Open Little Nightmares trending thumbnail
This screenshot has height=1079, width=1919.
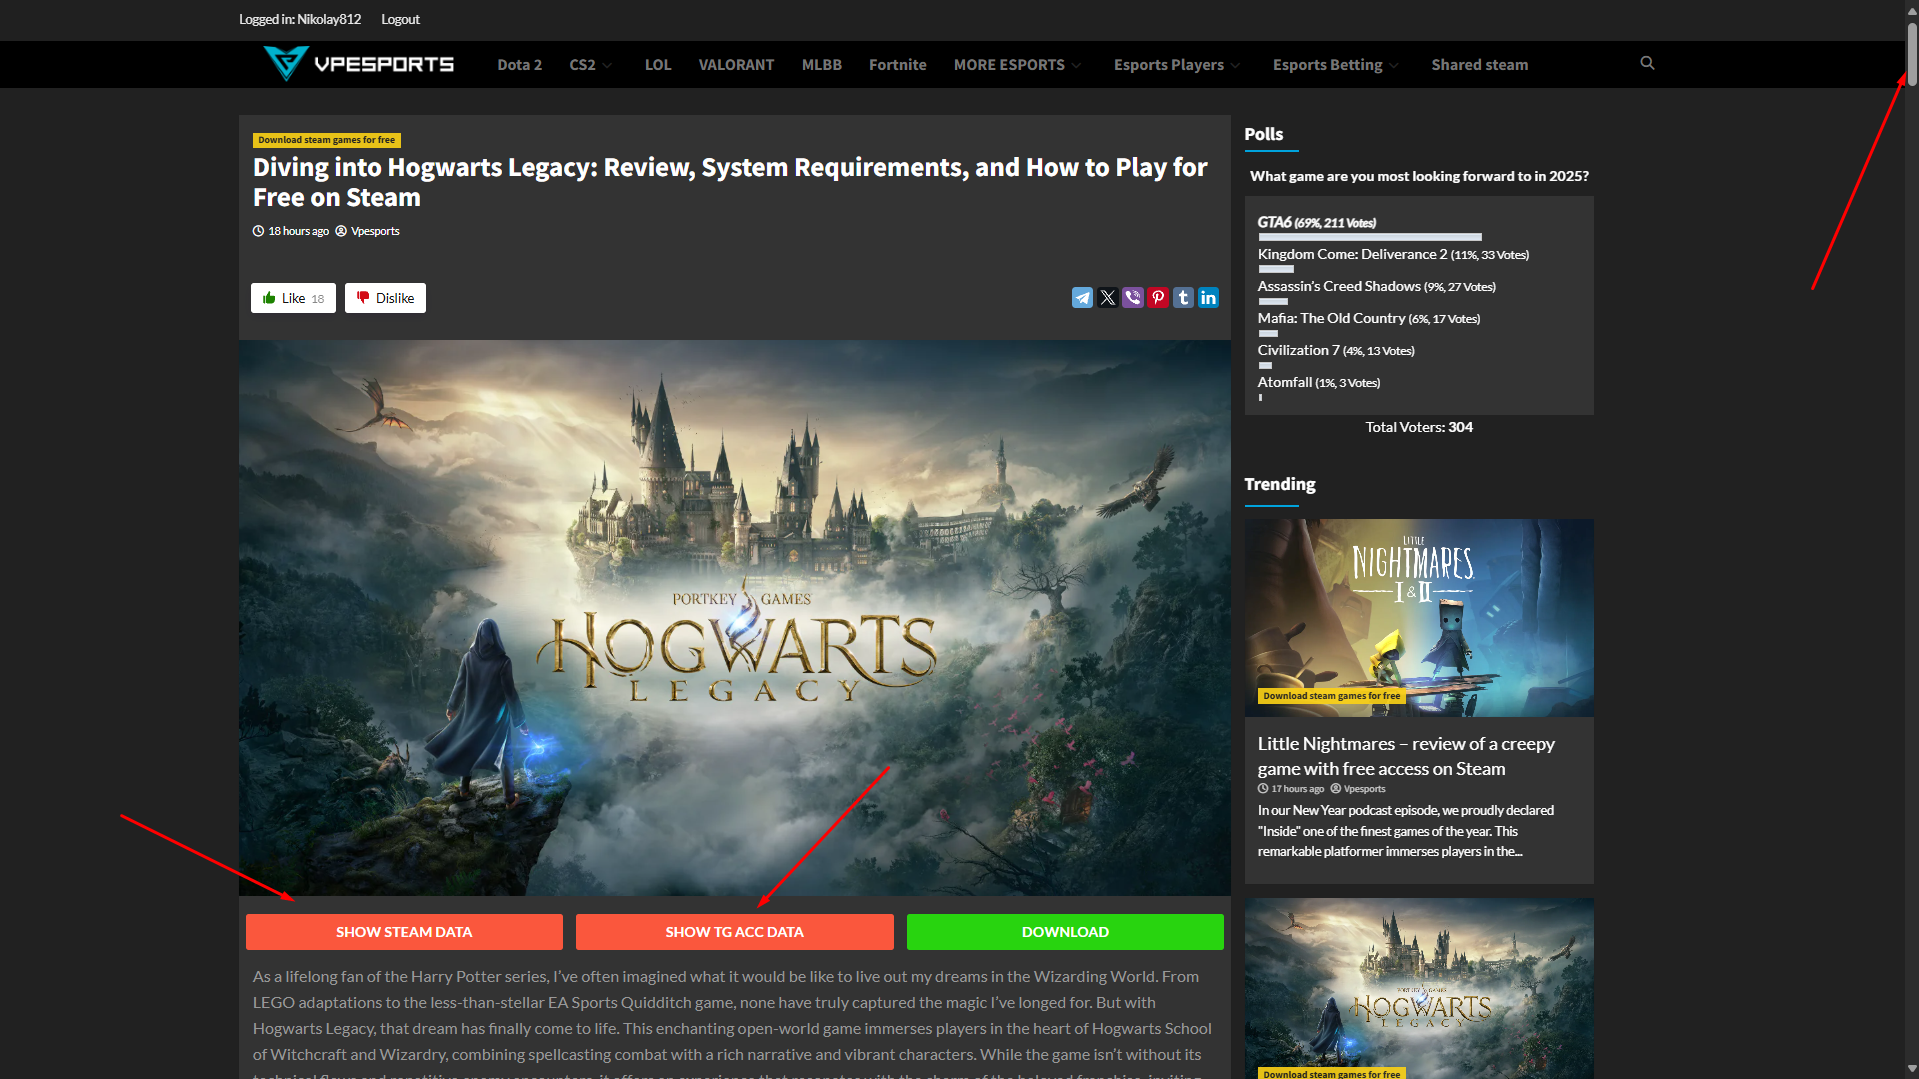pyautogui.click(x=1419, y=617)
